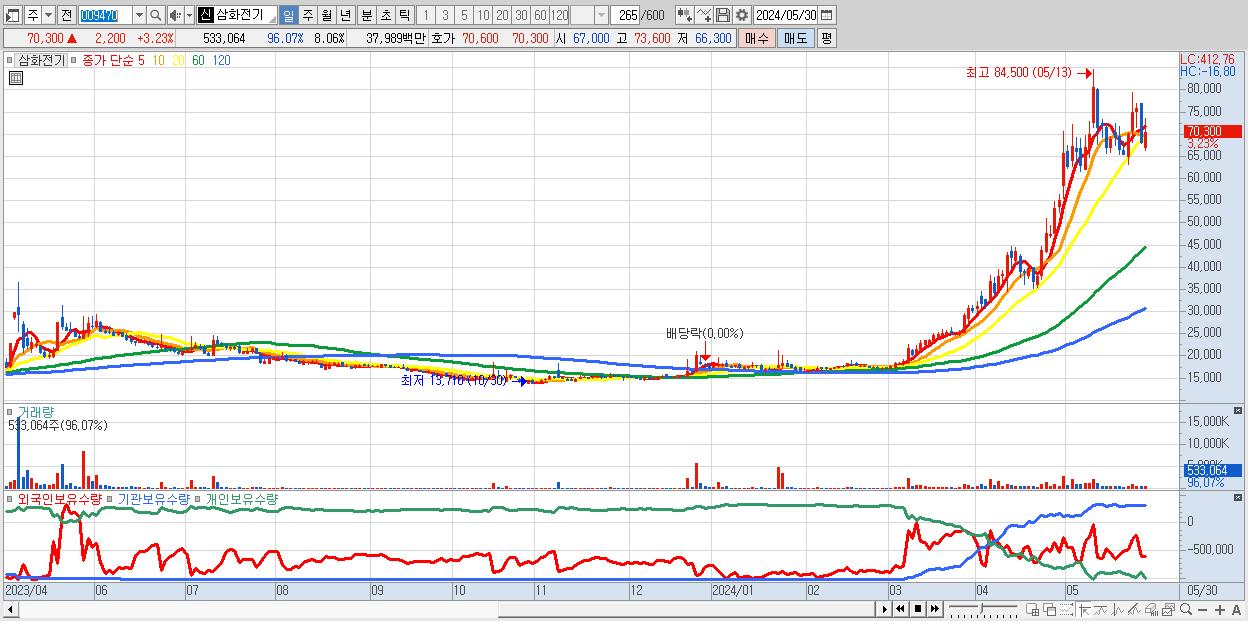Click moving average 120 blue legend
The height and width of the screenshot is (621, 1248).
click(221, 60)
